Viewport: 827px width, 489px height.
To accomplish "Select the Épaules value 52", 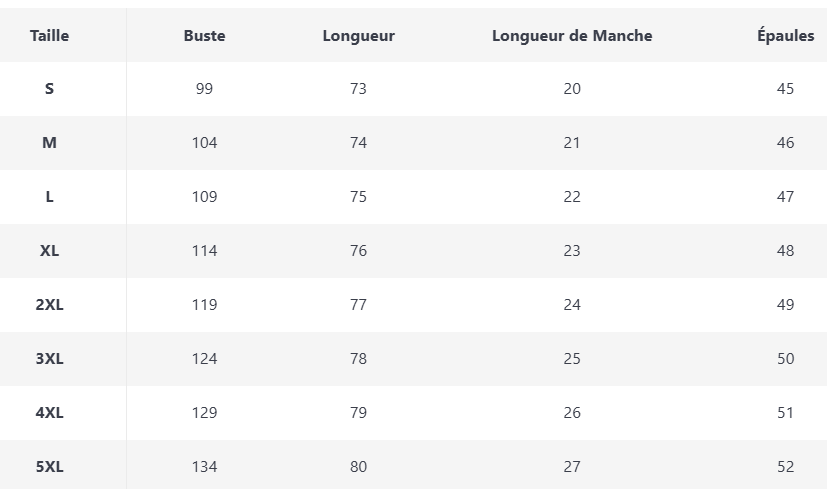I will point(785,467).
